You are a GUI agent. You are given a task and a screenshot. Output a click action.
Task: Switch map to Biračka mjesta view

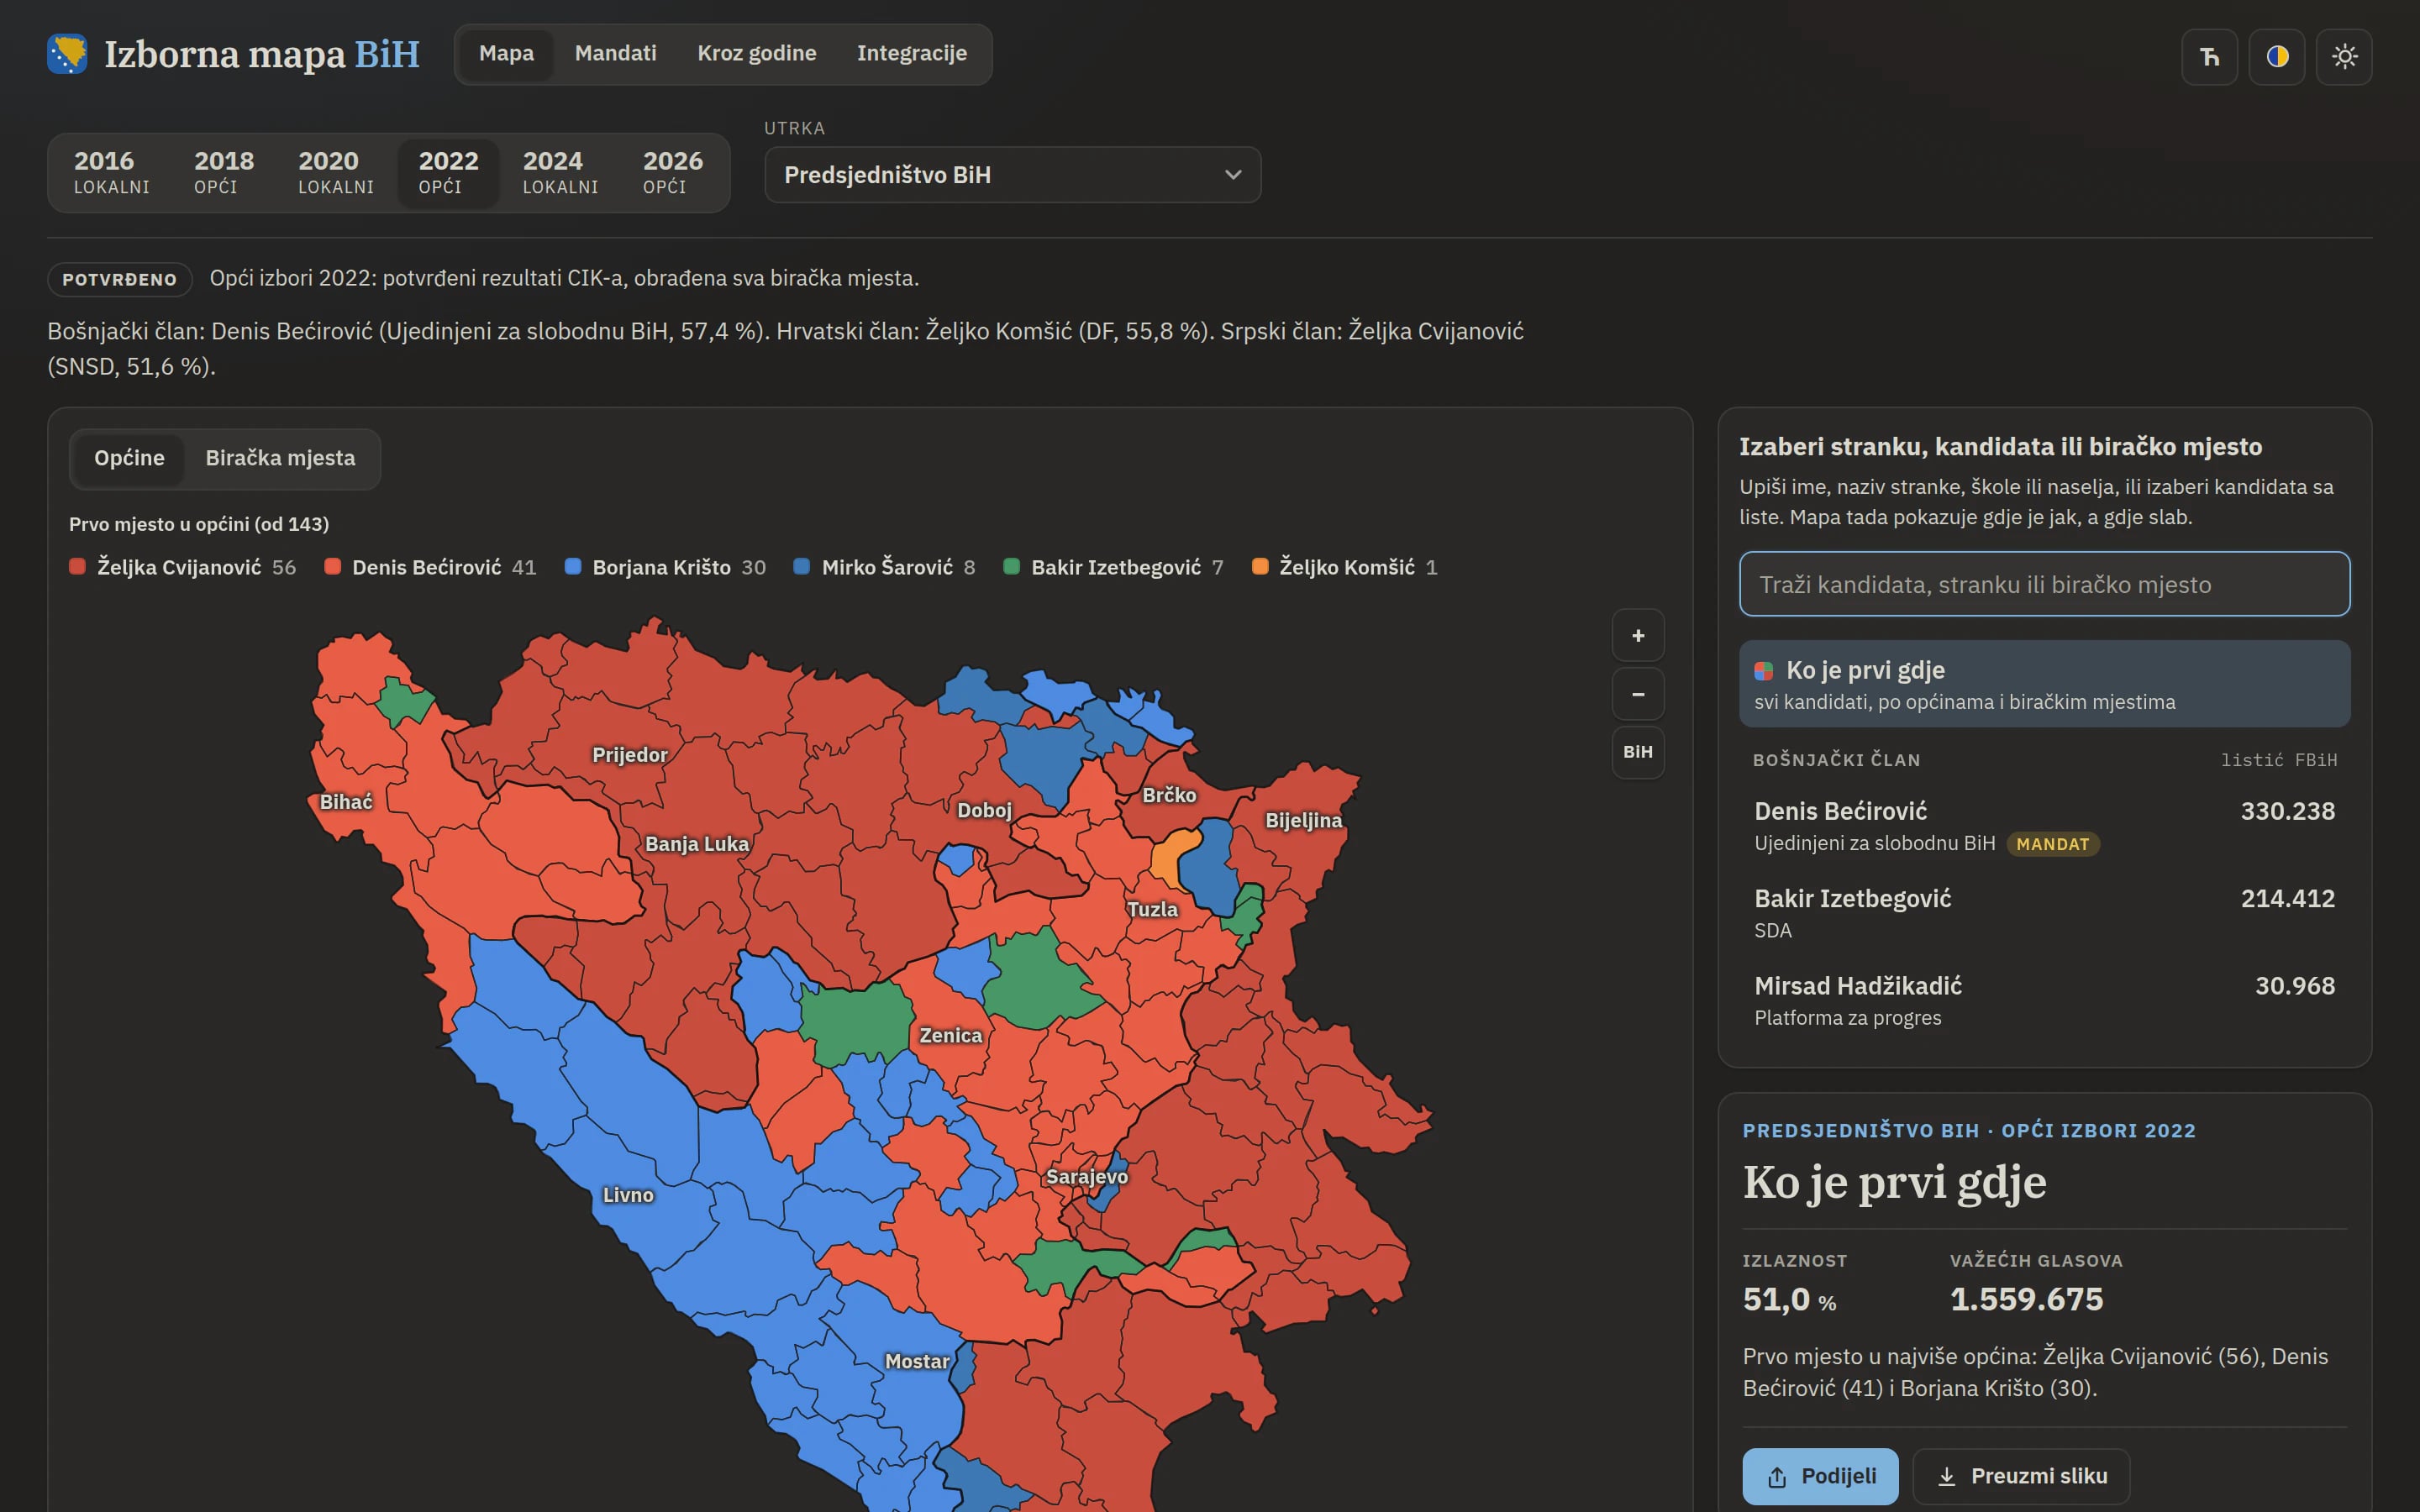pyautogui.click(x=280, y=458)
